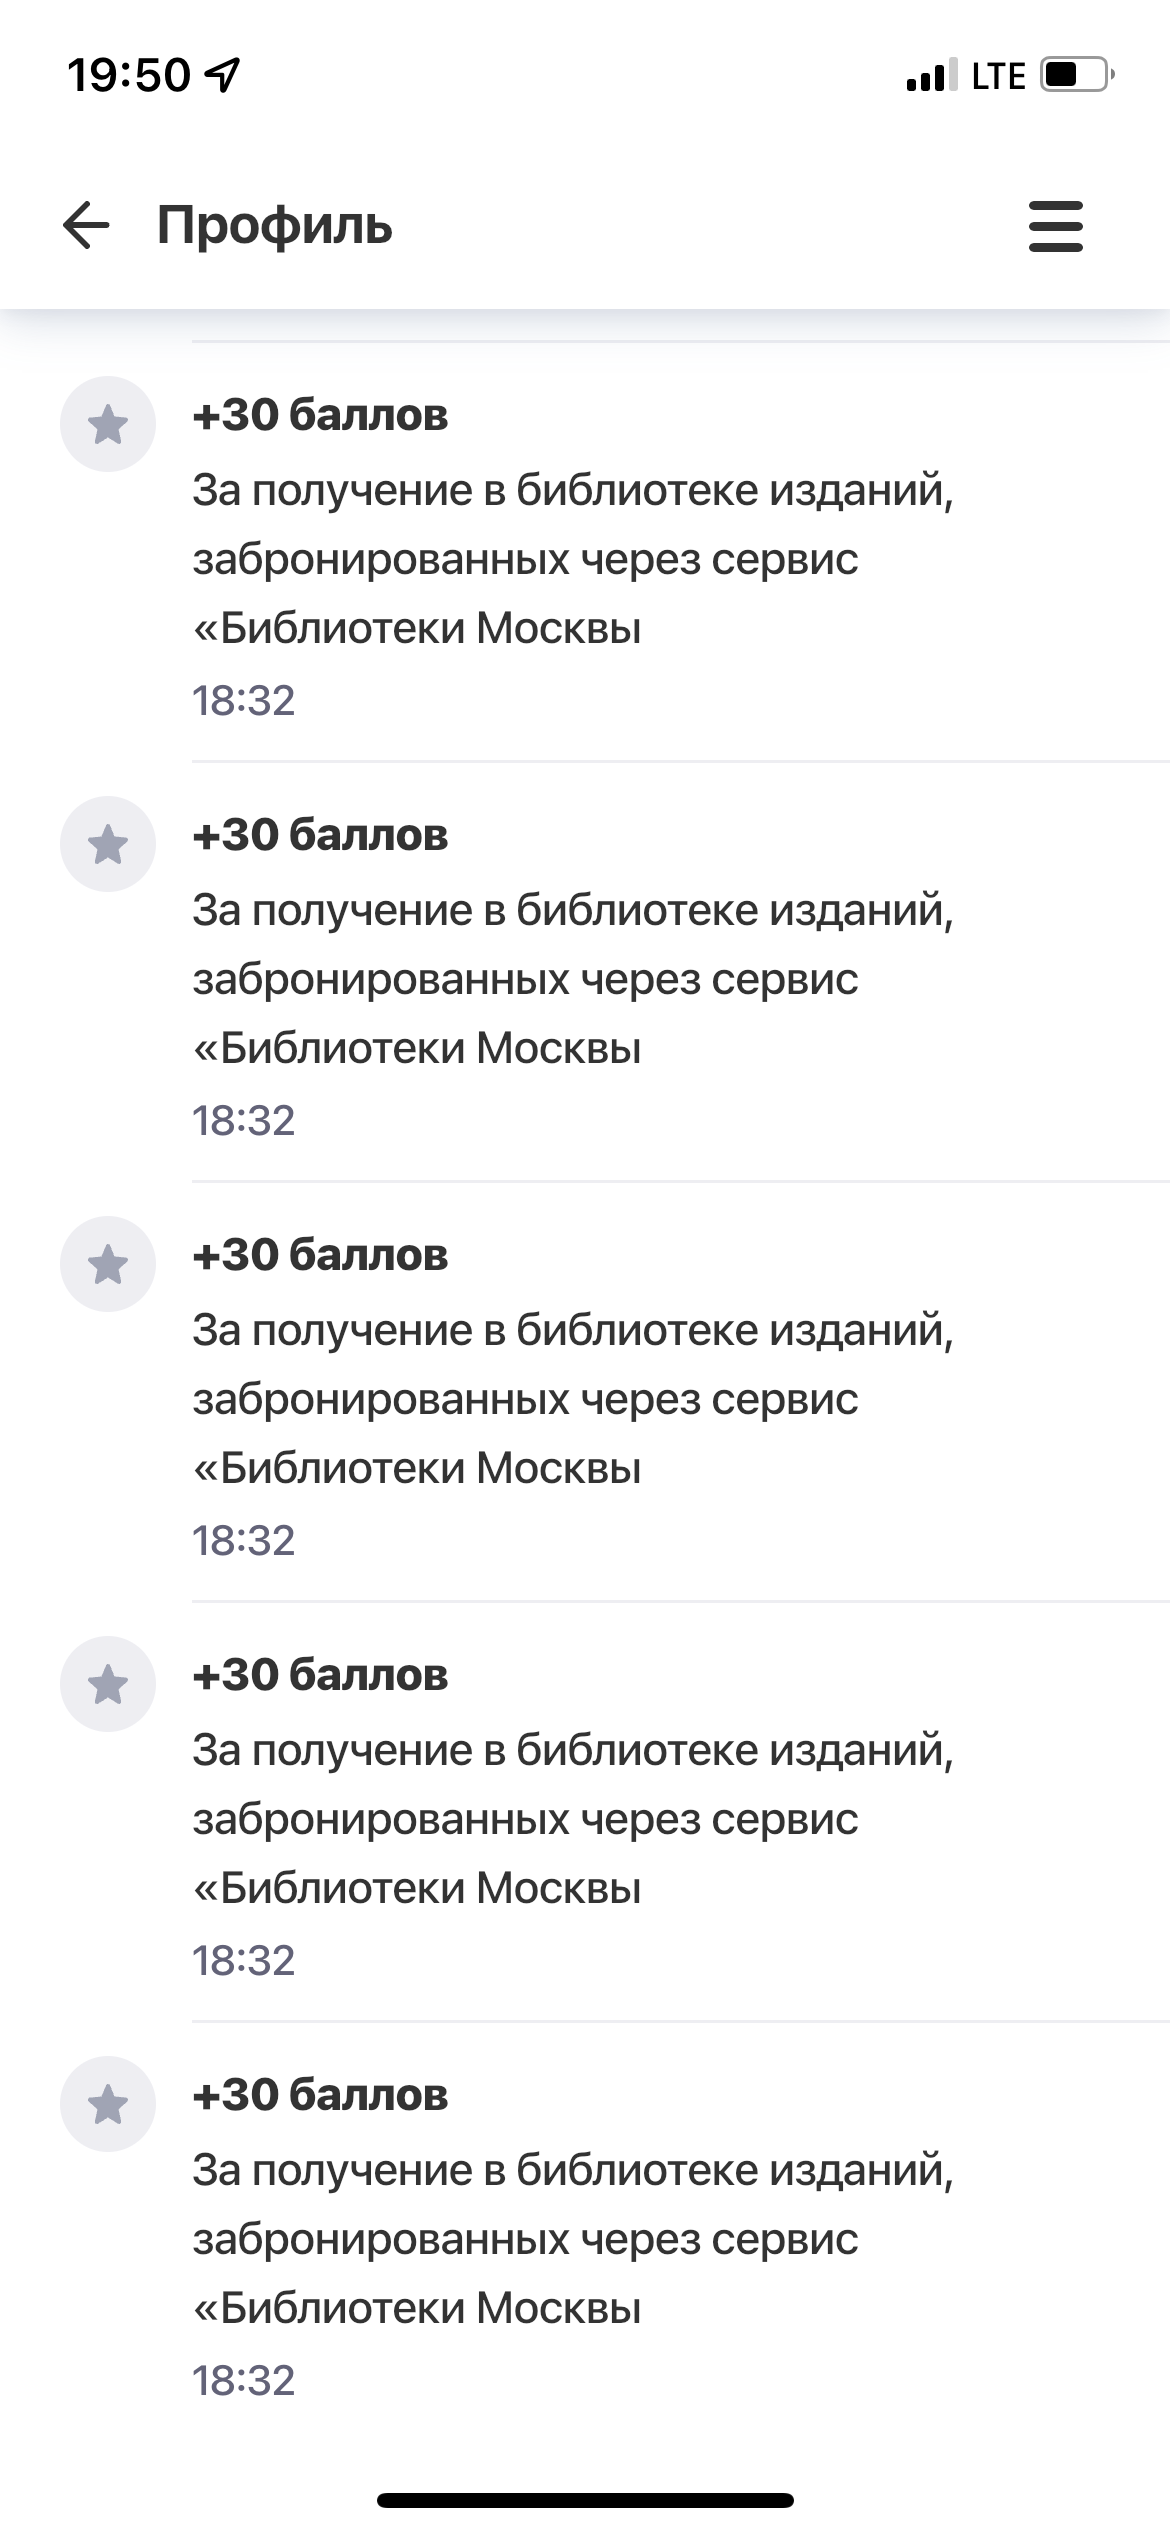Open the fourth entry's description text
Viewport: 1170px width, 2532px height.
click(573, 1819)
